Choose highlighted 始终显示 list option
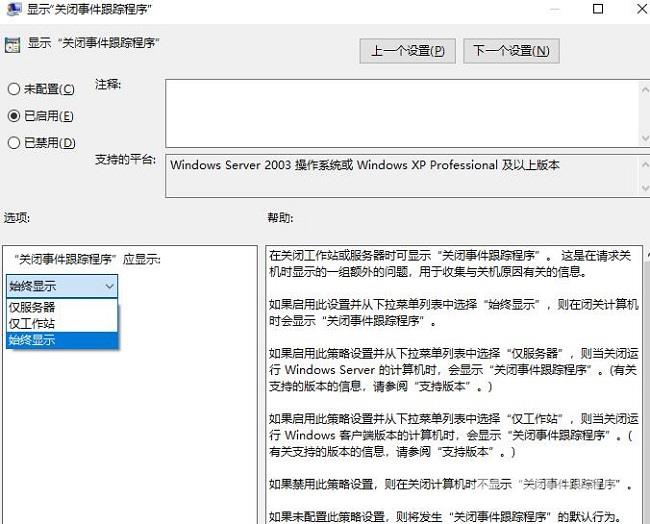The image size is (650, 524). (x=62, y=340)
